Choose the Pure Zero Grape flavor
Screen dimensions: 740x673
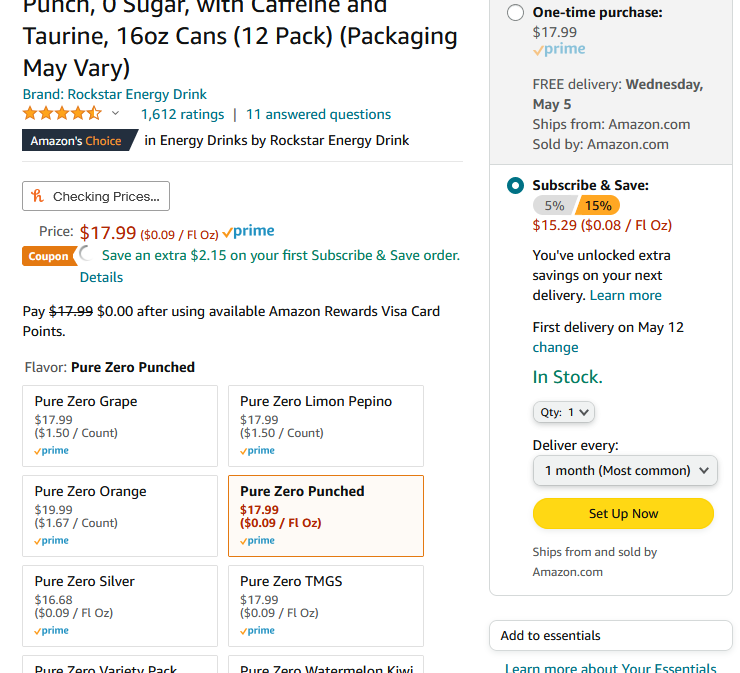coord(120,426)
